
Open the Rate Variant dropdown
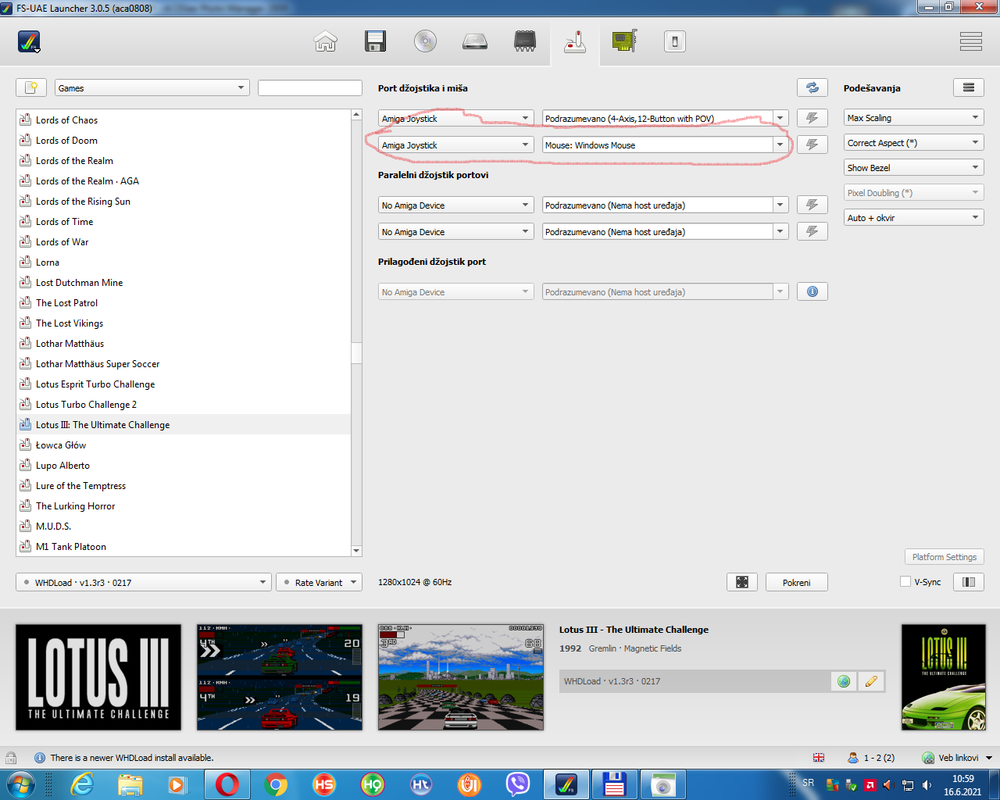(x=319, y=582)
